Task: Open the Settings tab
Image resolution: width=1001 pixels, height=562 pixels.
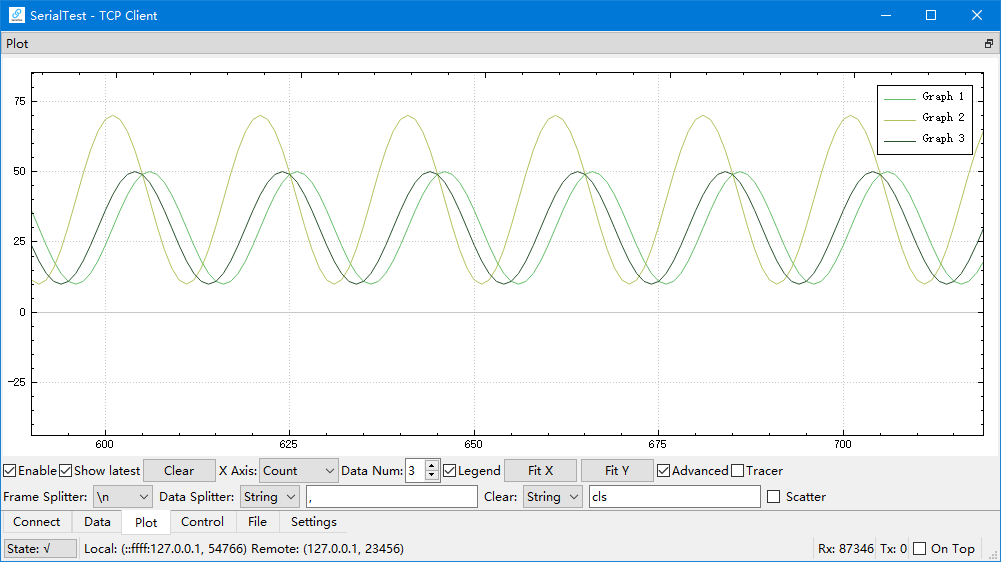Action: (314, 522)
